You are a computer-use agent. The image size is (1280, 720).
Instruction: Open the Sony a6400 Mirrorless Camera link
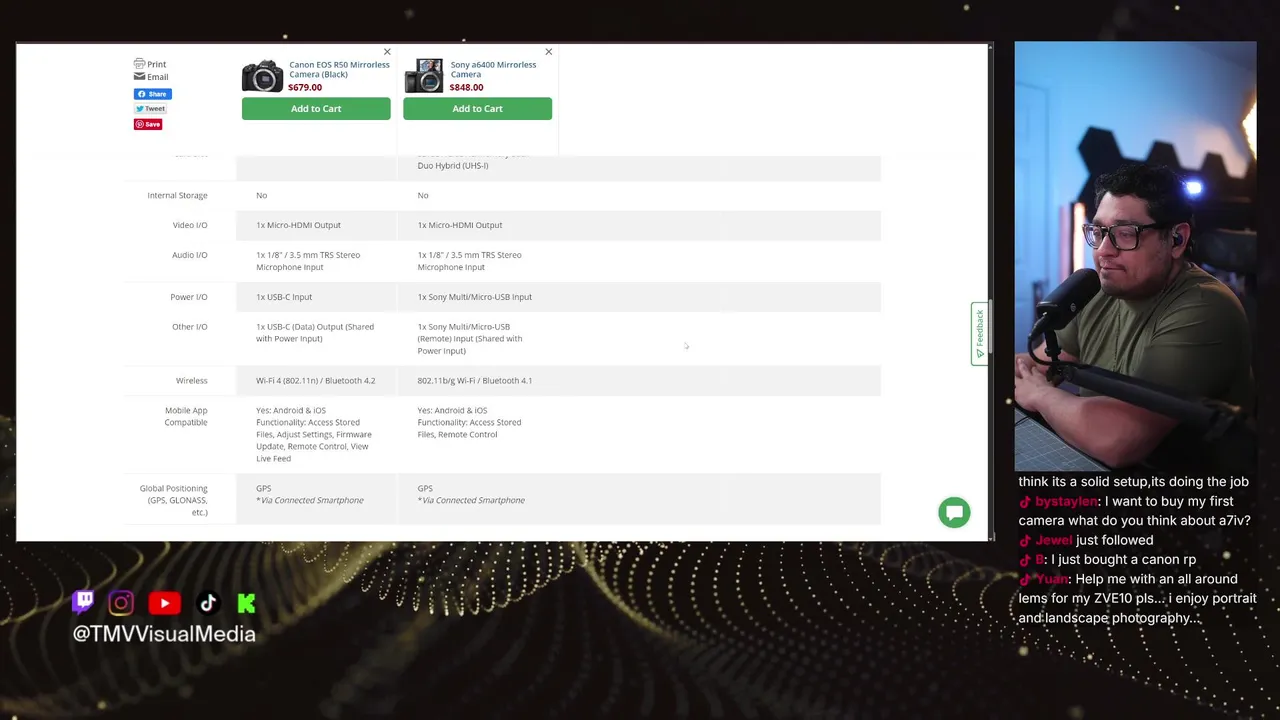point(493,69)
